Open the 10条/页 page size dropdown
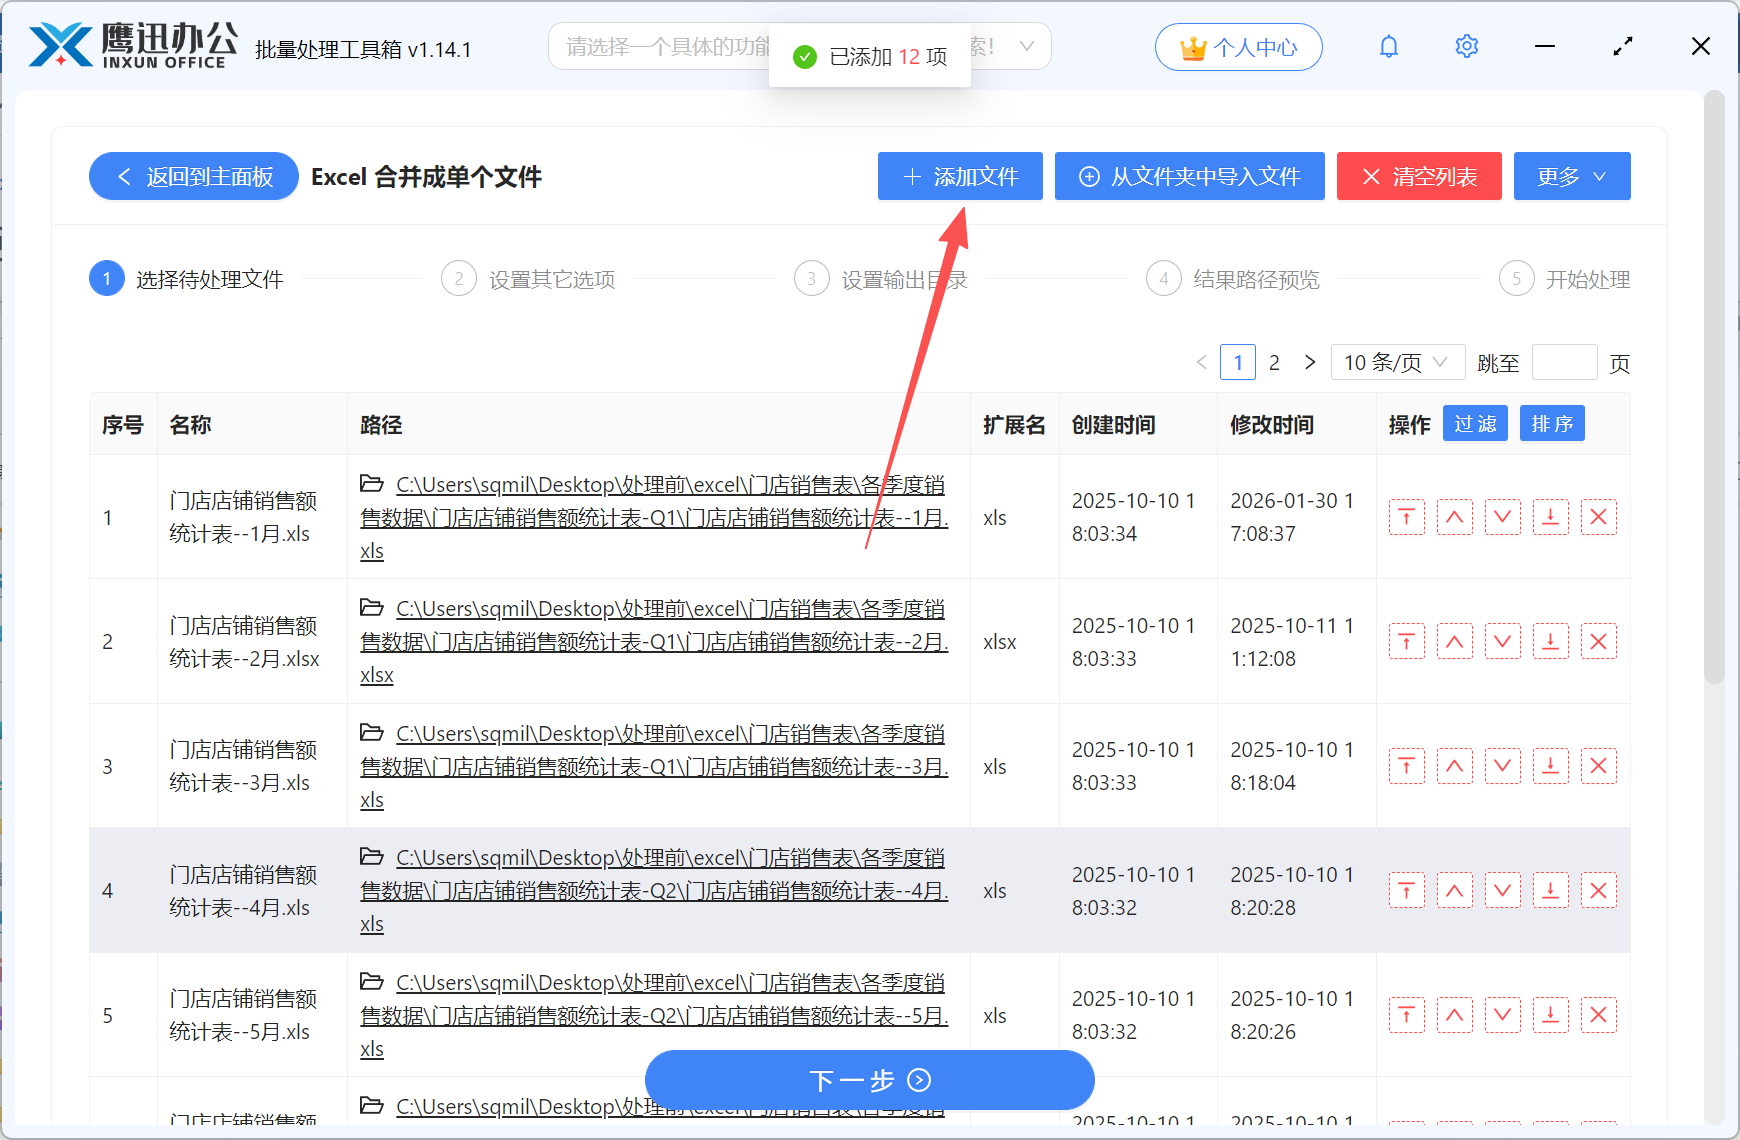 pos(1397,362)
